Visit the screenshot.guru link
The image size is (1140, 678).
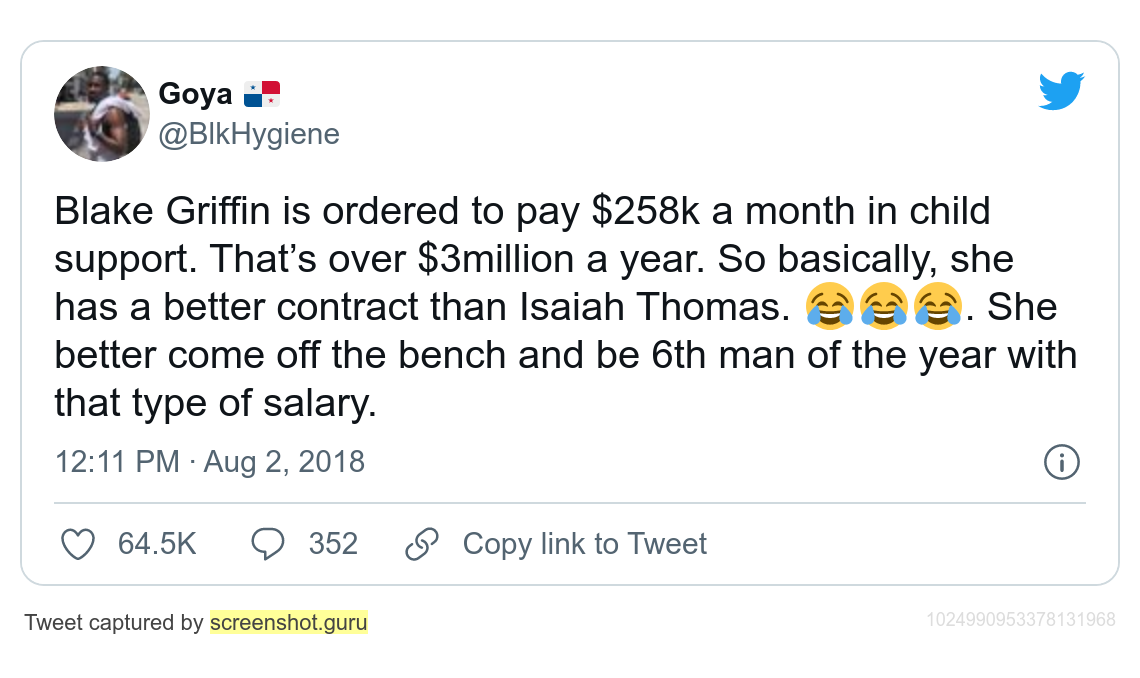click(x=289, y=623)
